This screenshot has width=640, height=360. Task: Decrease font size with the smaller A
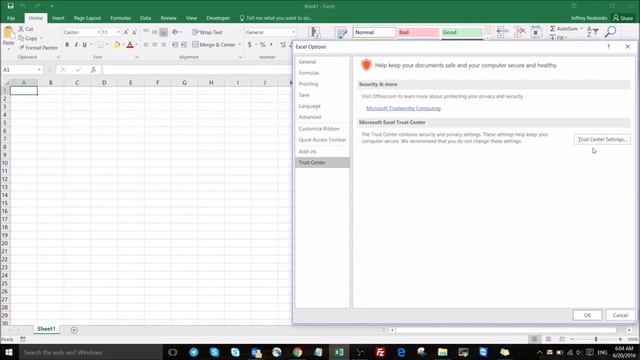(x=134, y=32)
